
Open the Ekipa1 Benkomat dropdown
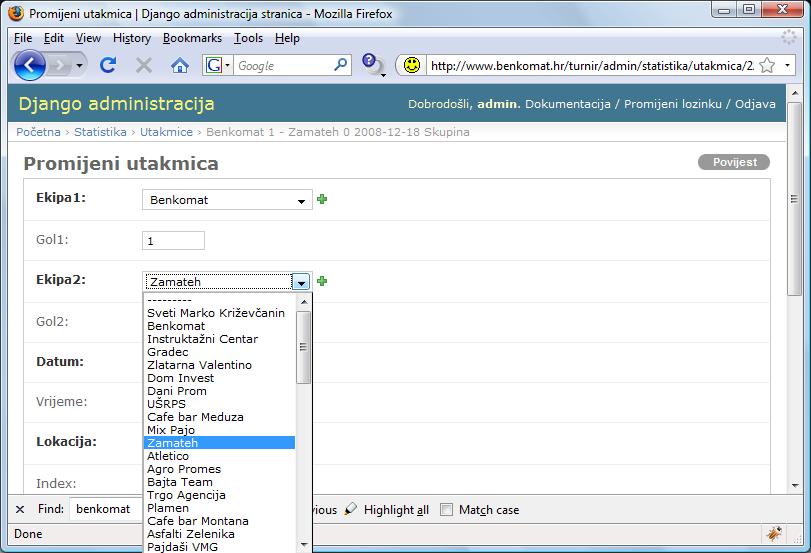pyautogui.click(x=227, y=200)
